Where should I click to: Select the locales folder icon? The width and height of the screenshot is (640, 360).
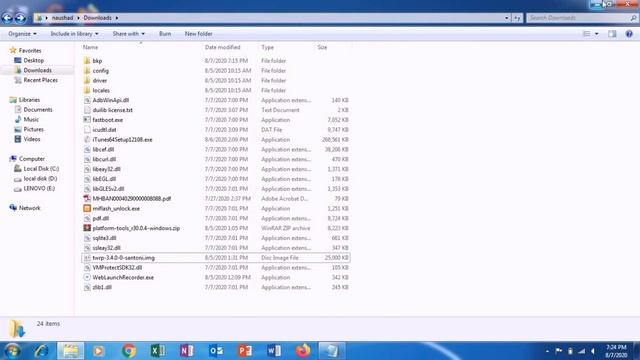pyautogui.click(x=87, y=90)
